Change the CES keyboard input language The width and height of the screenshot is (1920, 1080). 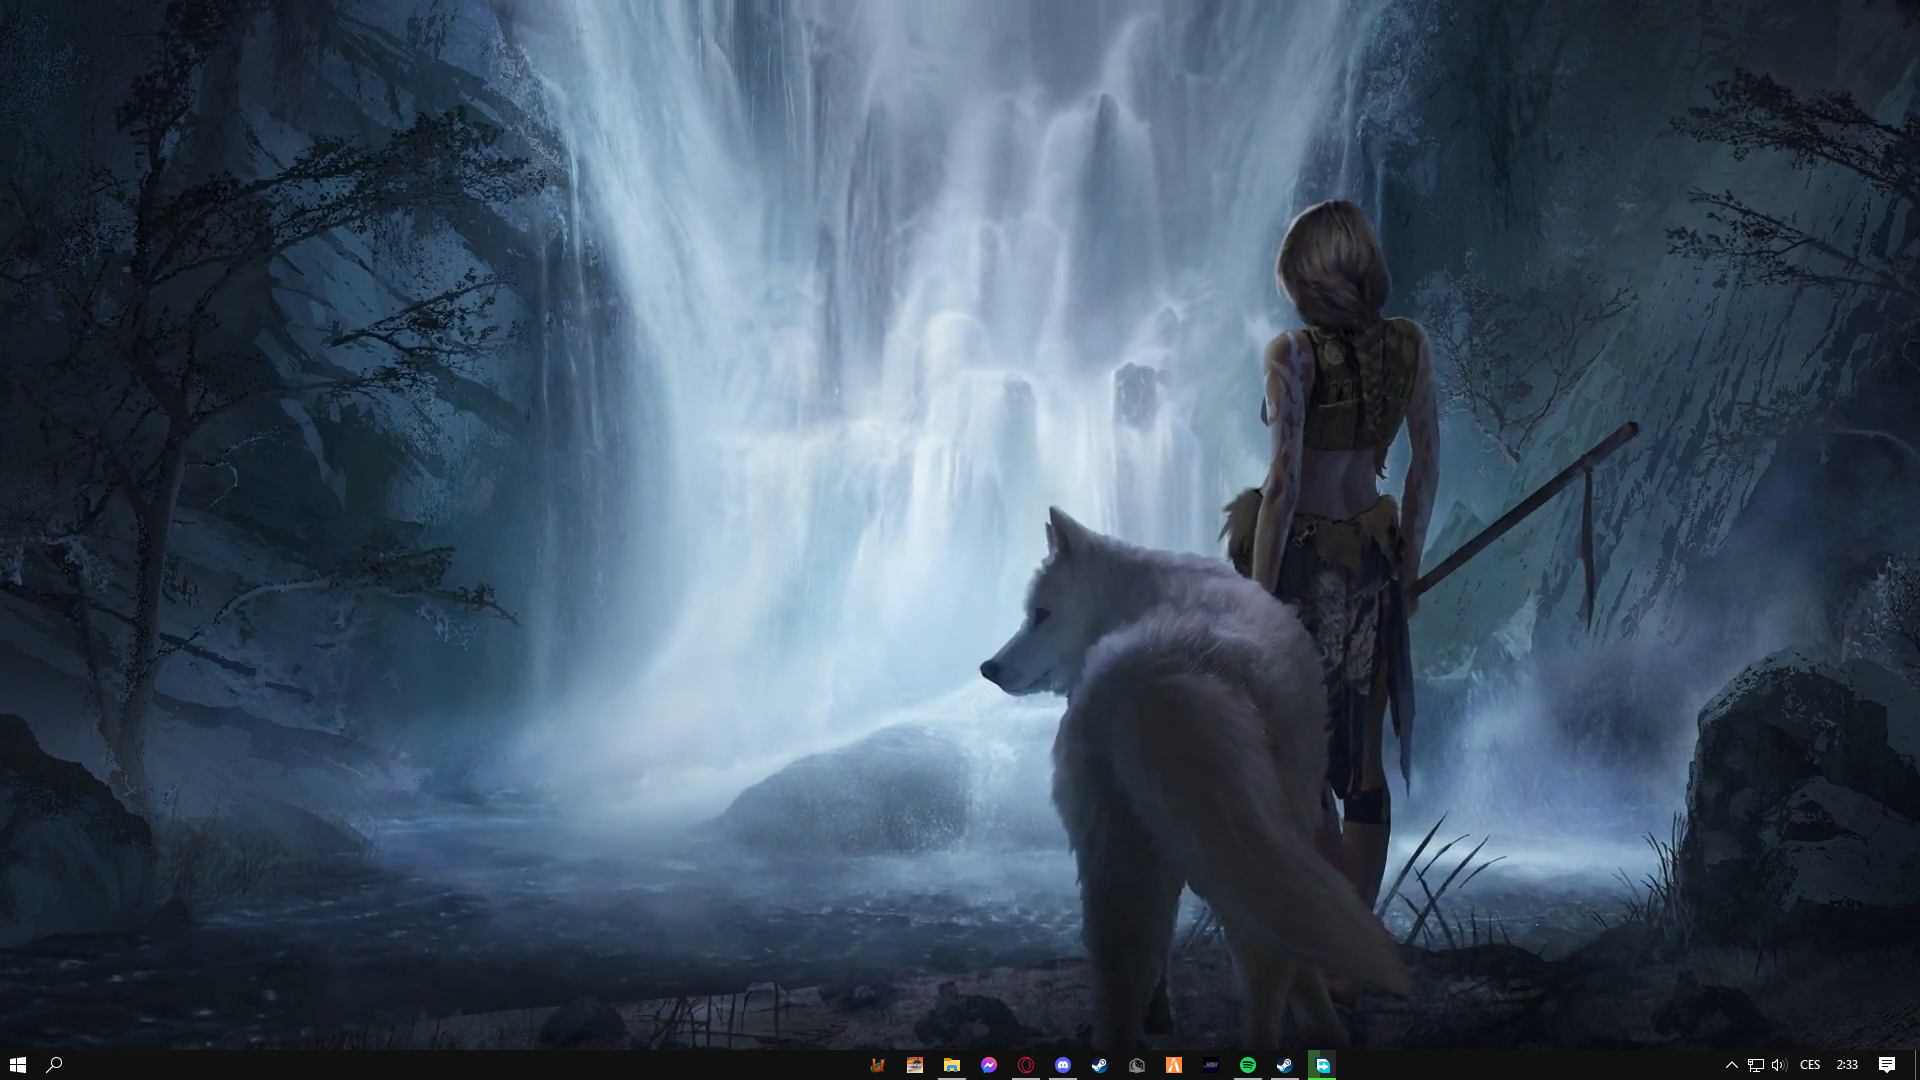tap(1810, 1065)
